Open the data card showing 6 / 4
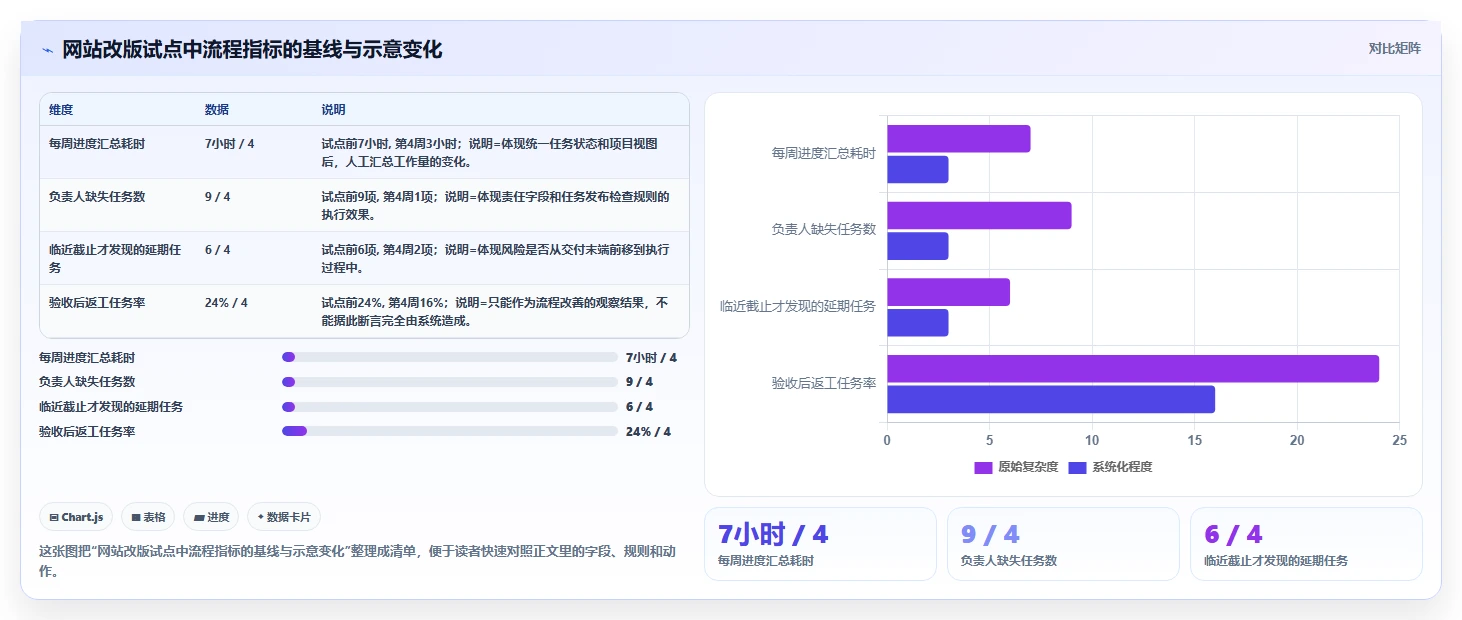The image size is (1462, 620). click(x=1306, y=544)
